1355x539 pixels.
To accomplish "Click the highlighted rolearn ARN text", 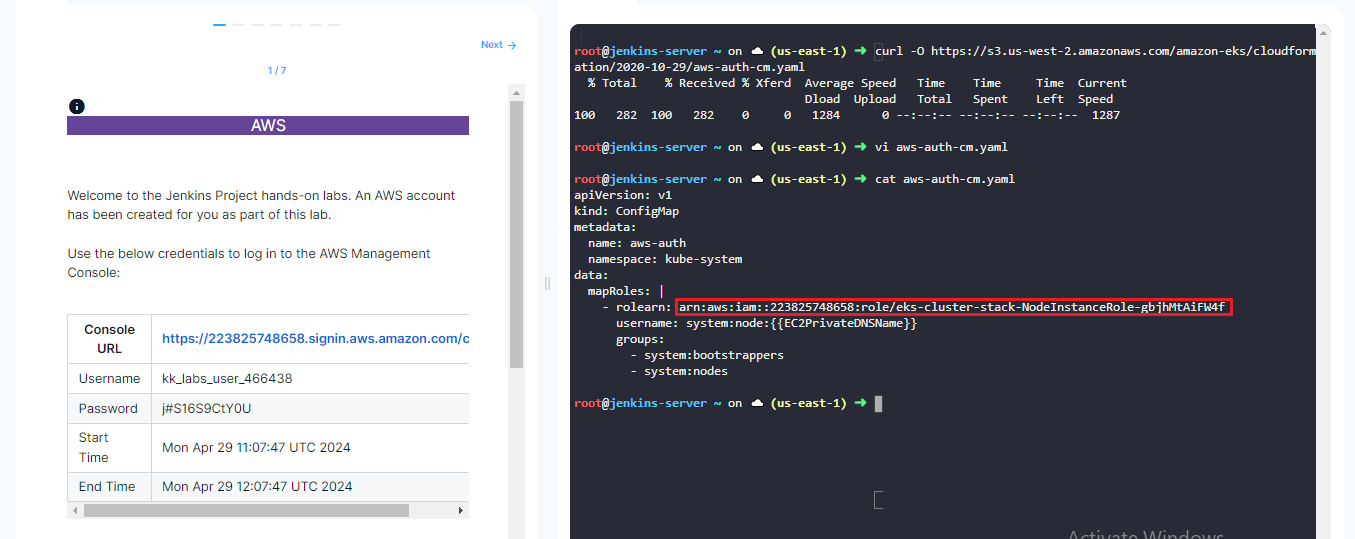I will pos(954,307).
